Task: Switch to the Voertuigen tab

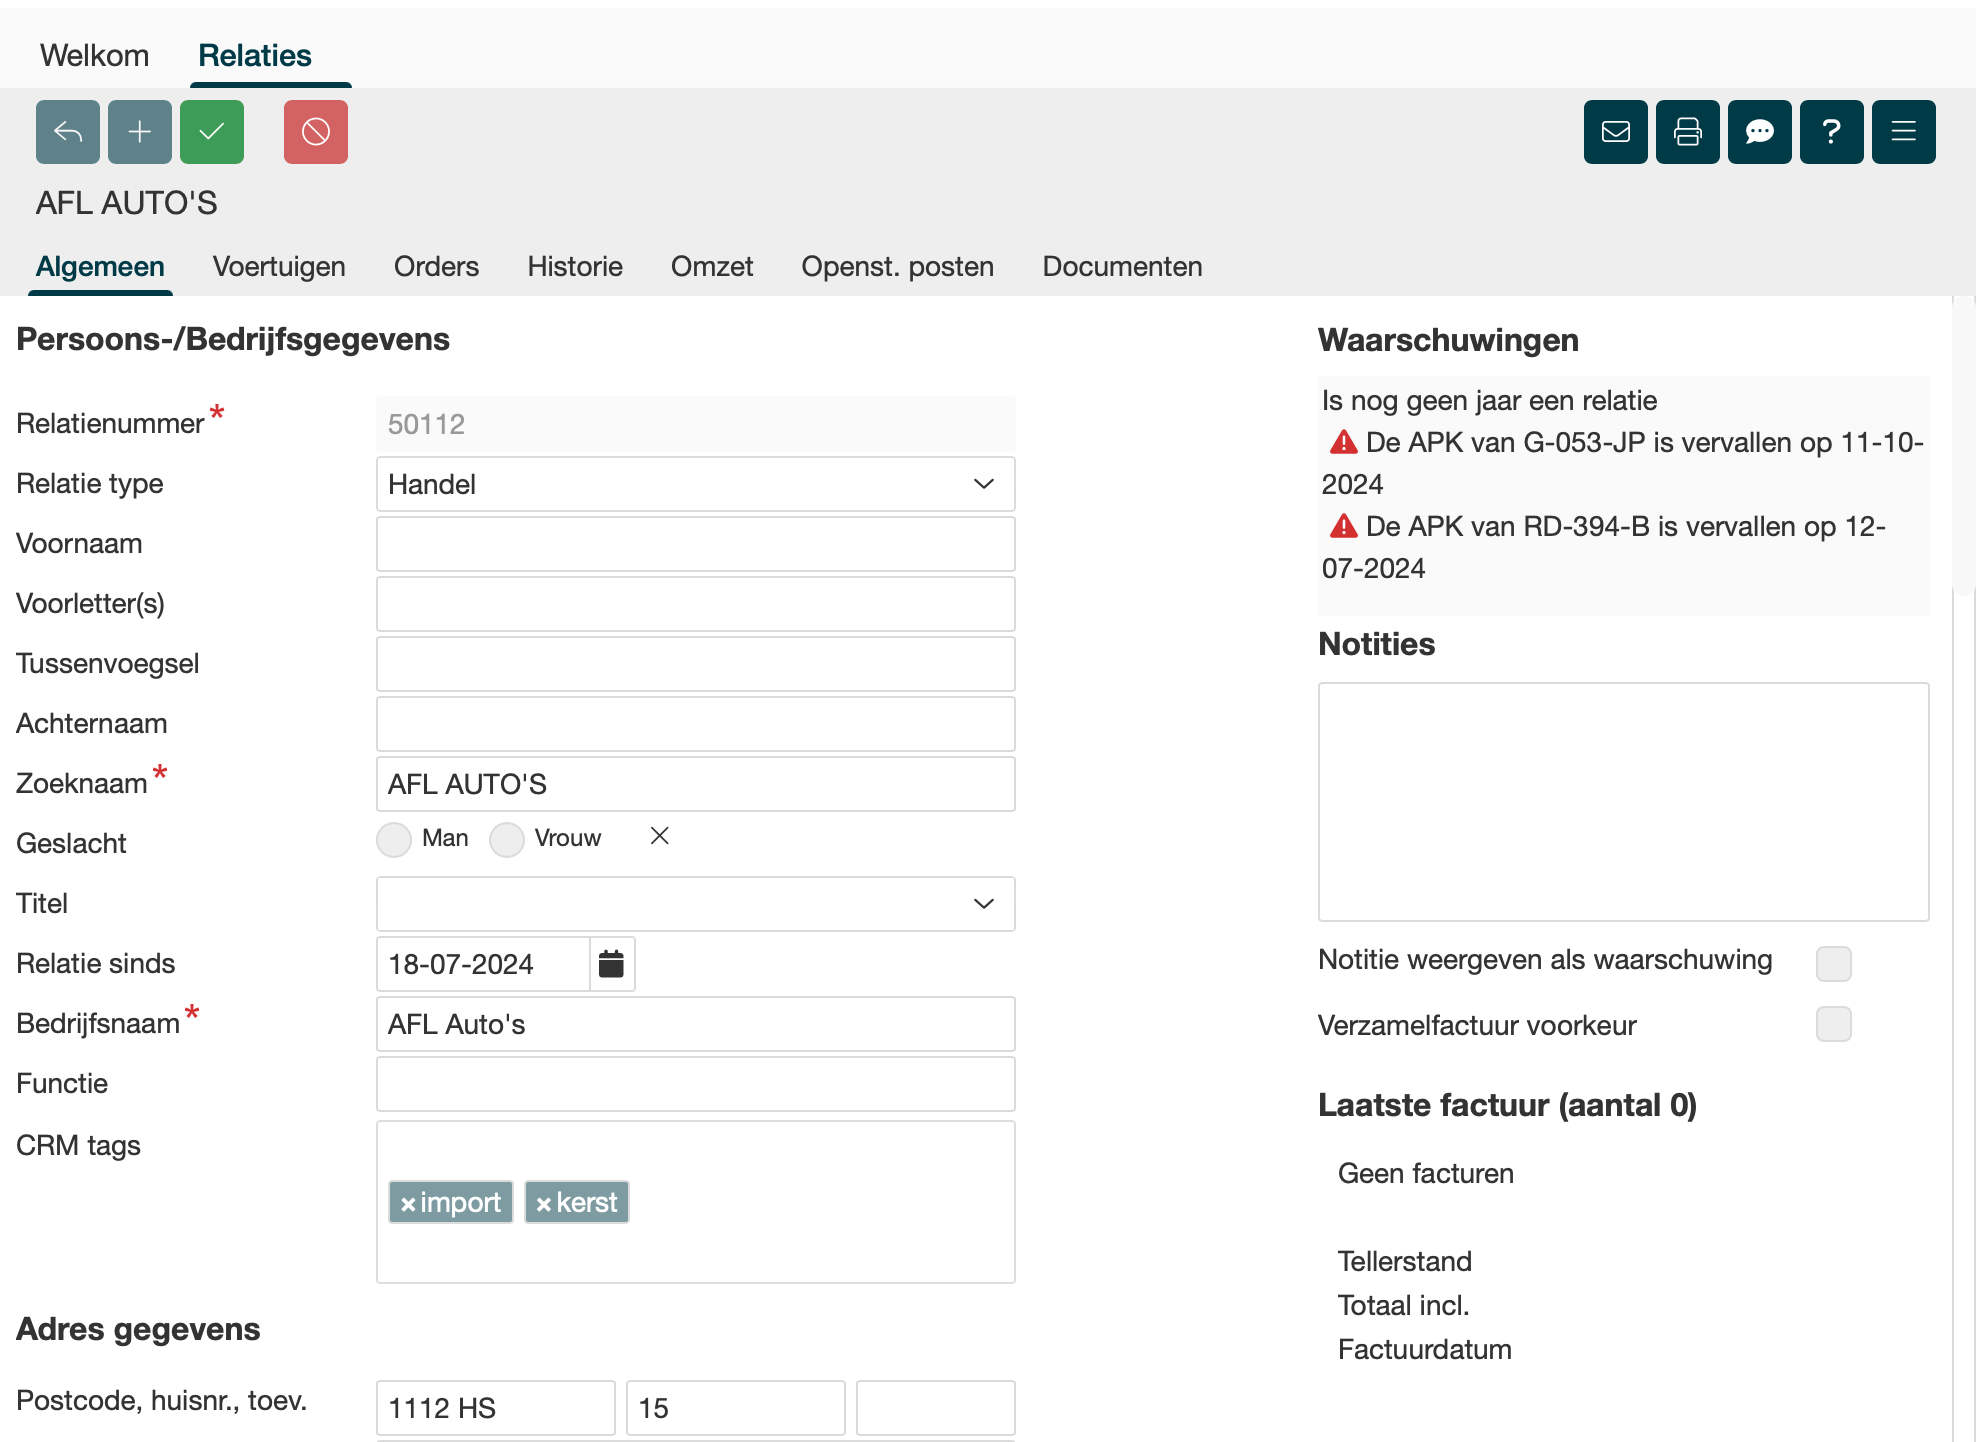Action: pyautogui.click(x=279, y=266)
